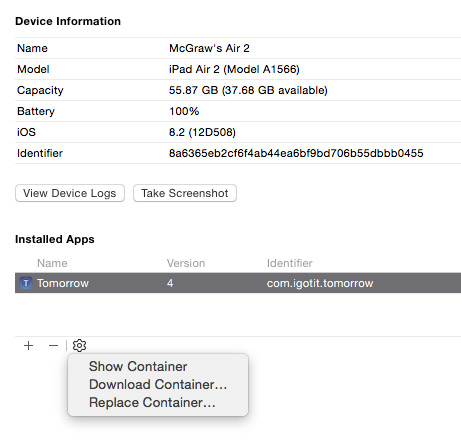Open the gear actions menu
This screenshot has width=461, height=442.
(79, 346)
